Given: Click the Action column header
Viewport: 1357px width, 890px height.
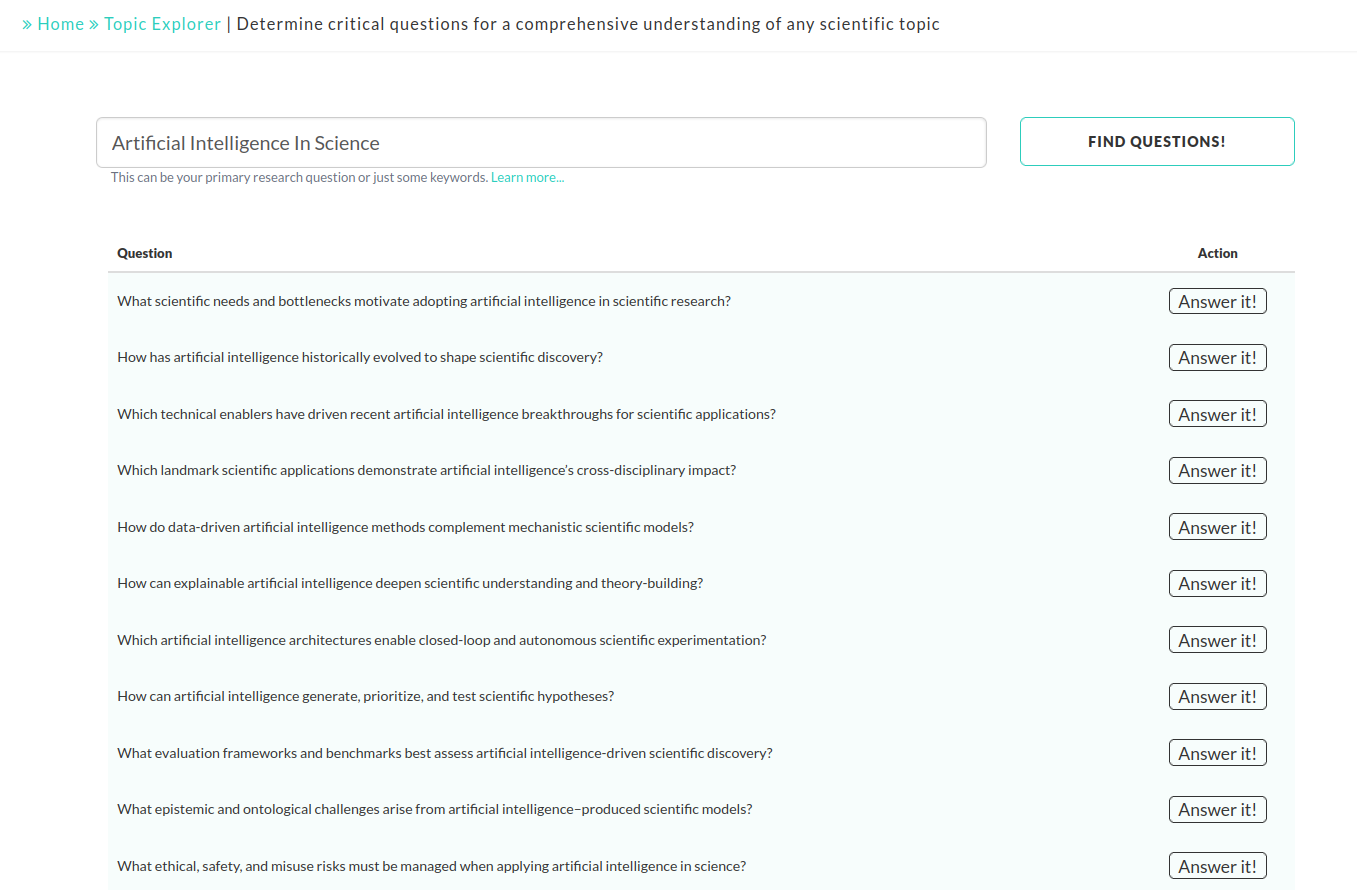Looking at the screenshot, I should tap(1217, 254).
